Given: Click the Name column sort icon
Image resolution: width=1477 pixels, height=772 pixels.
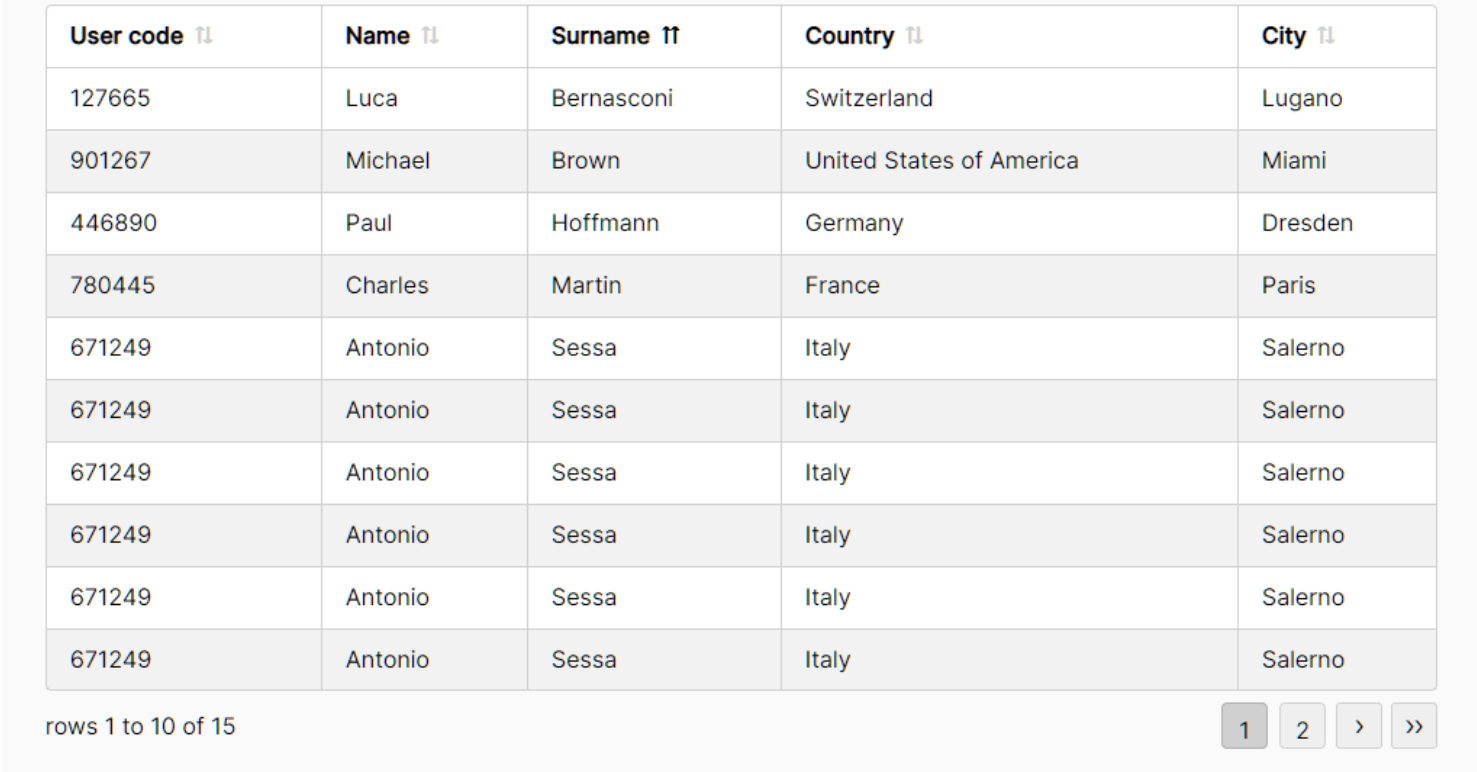Looking at the screenshot, I should point(430,37).
